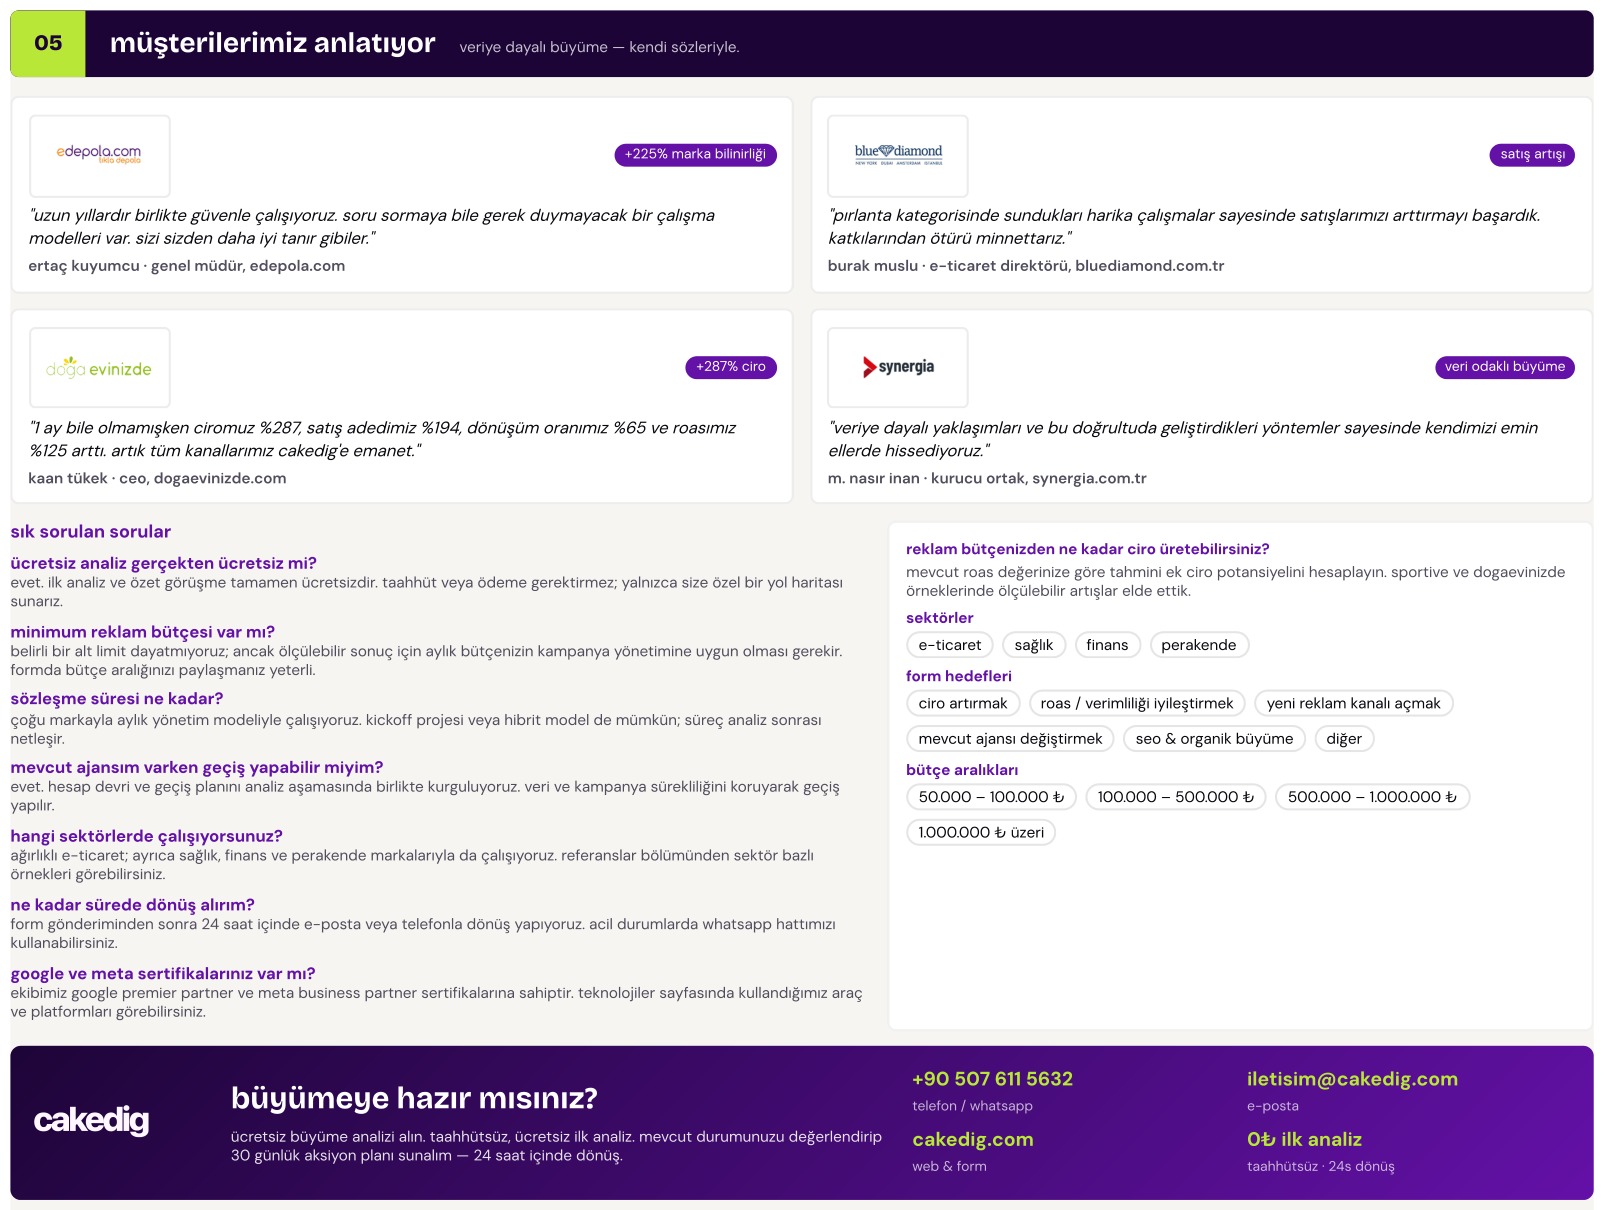
Task: Choose the 50.000 – 100.000 ₺ budget range
Action: [991, 797]
